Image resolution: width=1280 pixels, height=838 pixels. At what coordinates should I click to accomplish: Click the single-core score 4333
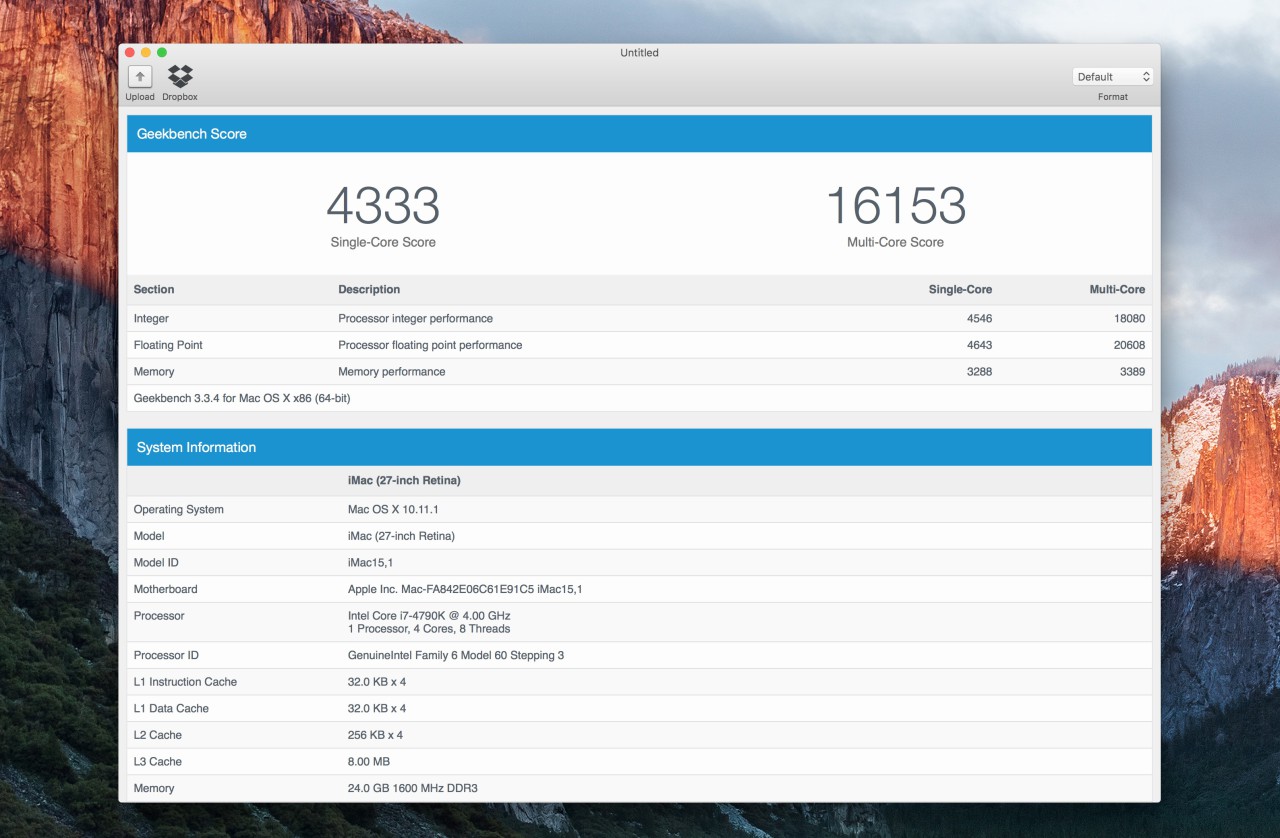pyautogui.click(x=383, y=206)
